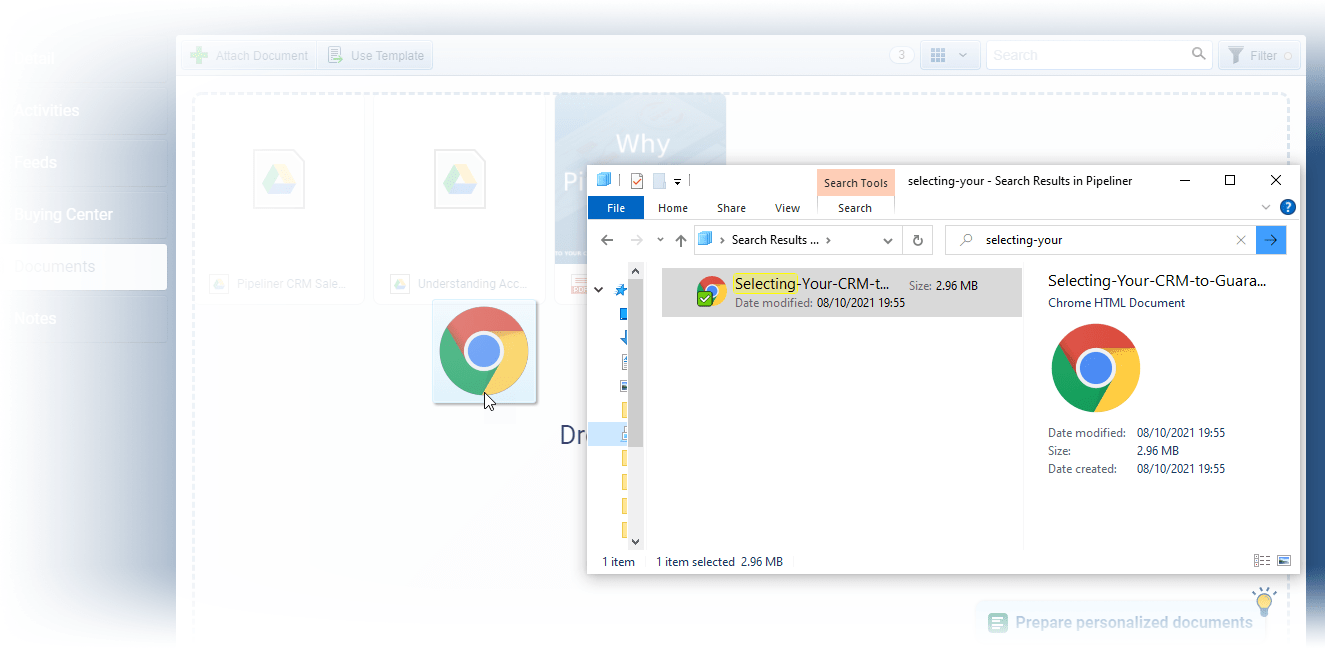Go up one folder with the up arrow

click(681, 240)
